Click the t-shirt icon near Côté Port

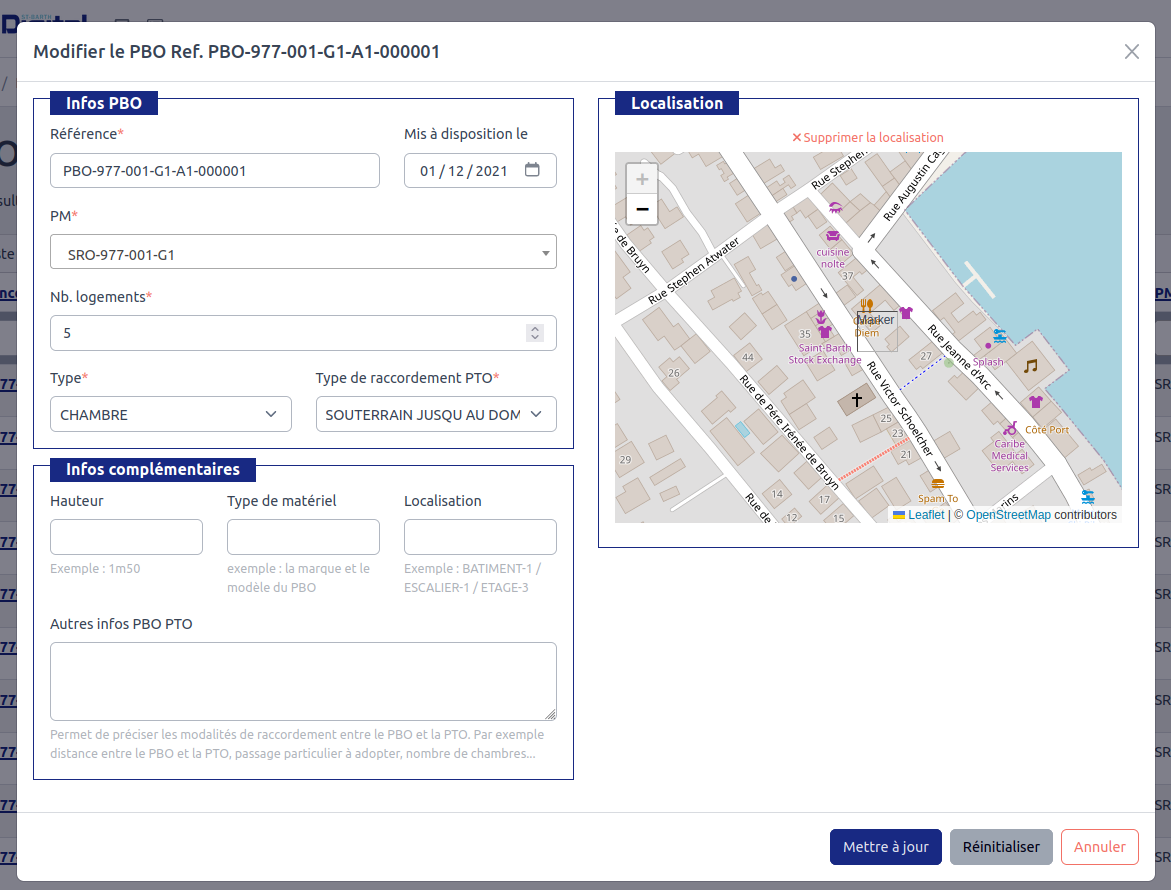pyautogui.click(x=1036, y=400)
